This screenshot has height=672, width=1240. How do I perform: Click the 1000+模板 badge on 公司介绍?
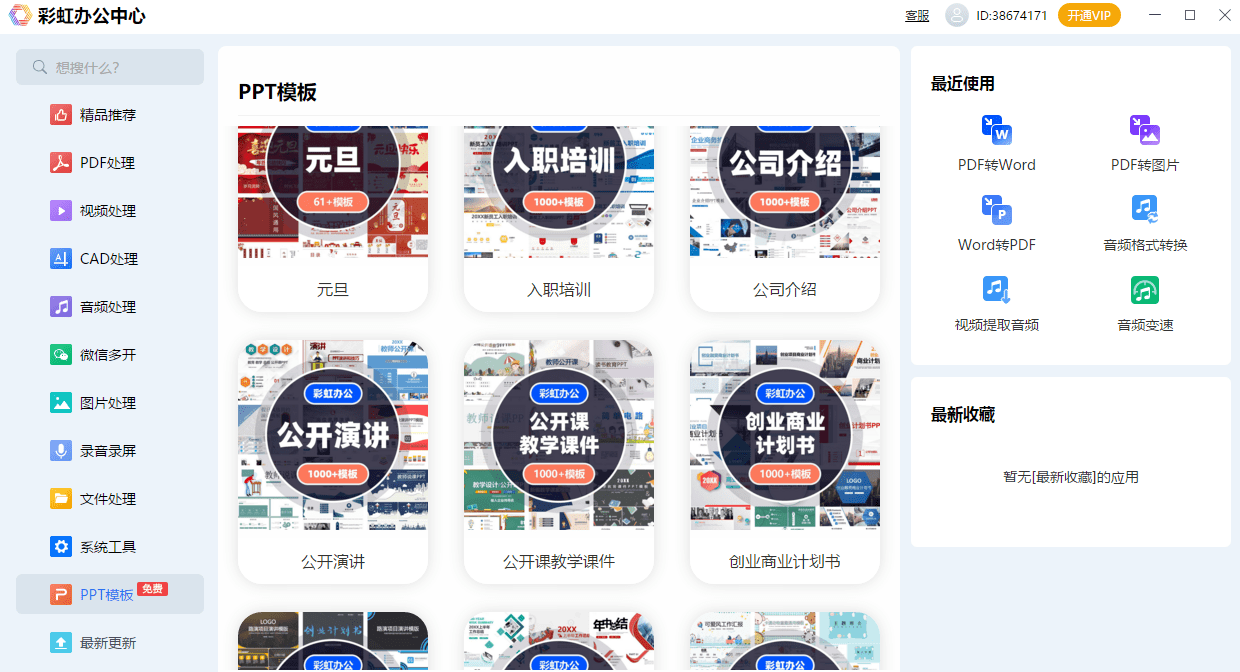click(785, 202)
